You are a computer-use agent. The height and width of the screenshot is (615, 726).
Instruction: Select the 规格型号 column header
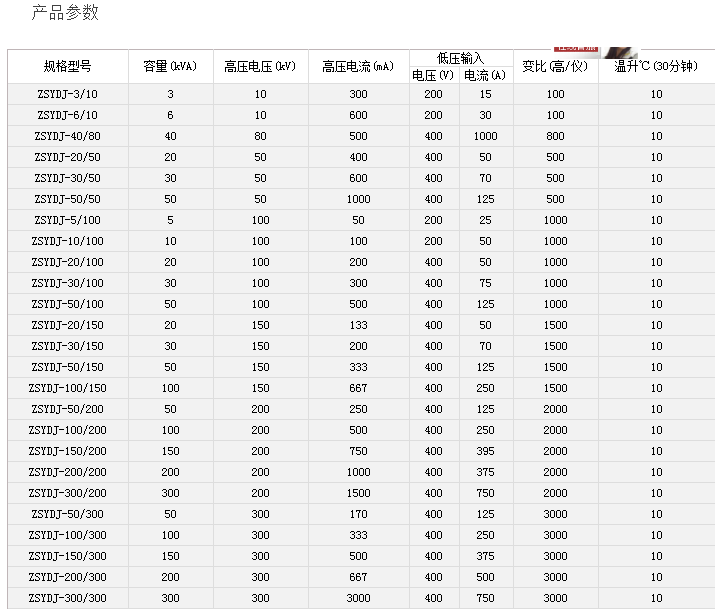click(x=68, y=67)
